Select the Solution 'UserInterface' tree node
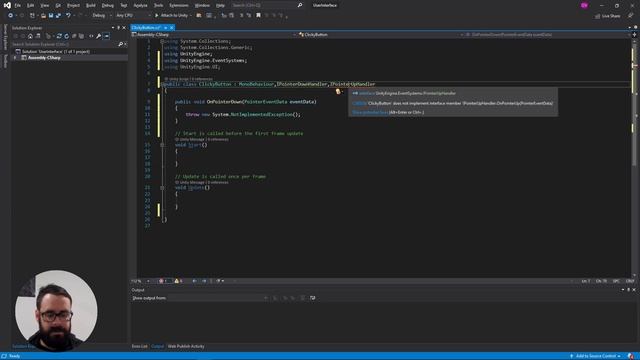This screenshot has width=640, height=360. tap(56, 51)
